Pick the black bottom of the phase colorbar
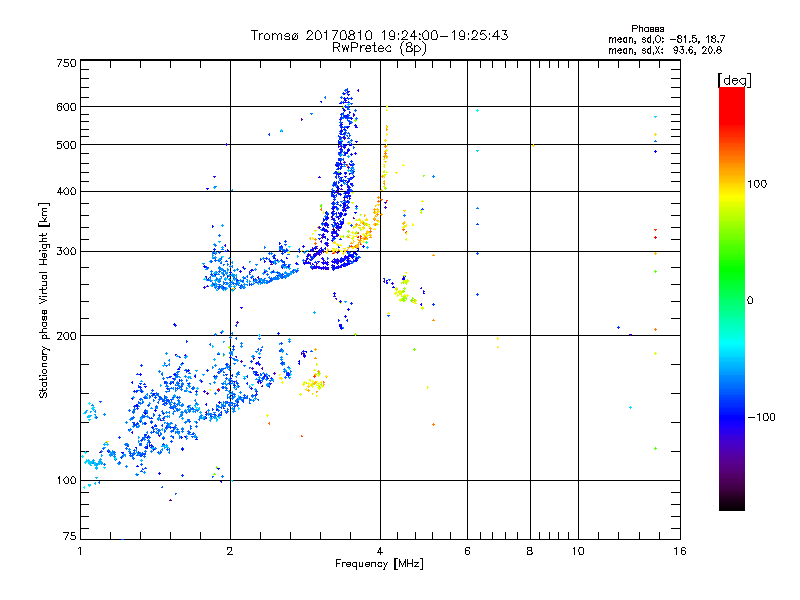The image size is (800, 600). 732,506
